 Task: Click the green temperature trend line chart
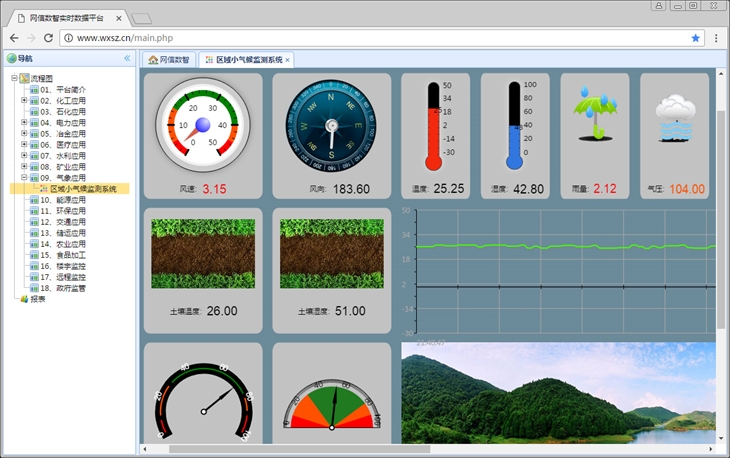[x=566, y=272]
